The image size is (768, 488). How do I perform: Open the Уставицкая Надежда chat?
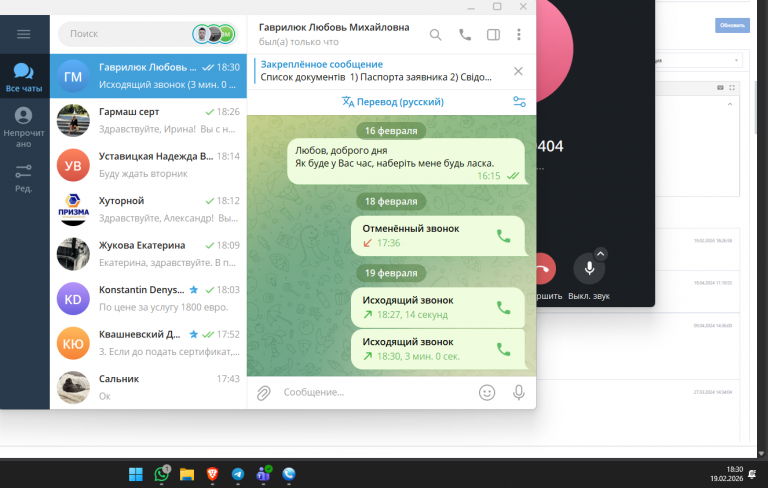tap(148, 165)
